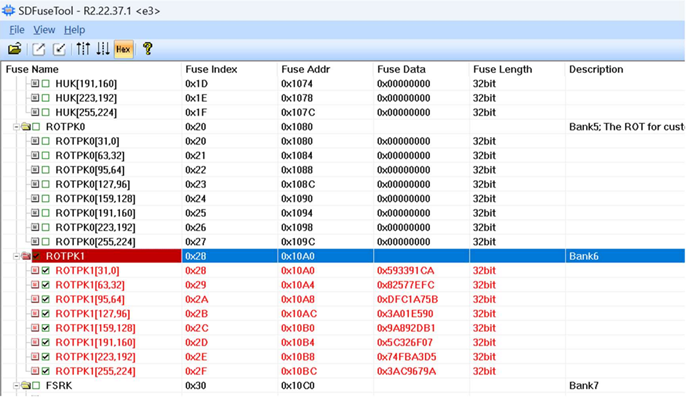Open the View menu

44,30
